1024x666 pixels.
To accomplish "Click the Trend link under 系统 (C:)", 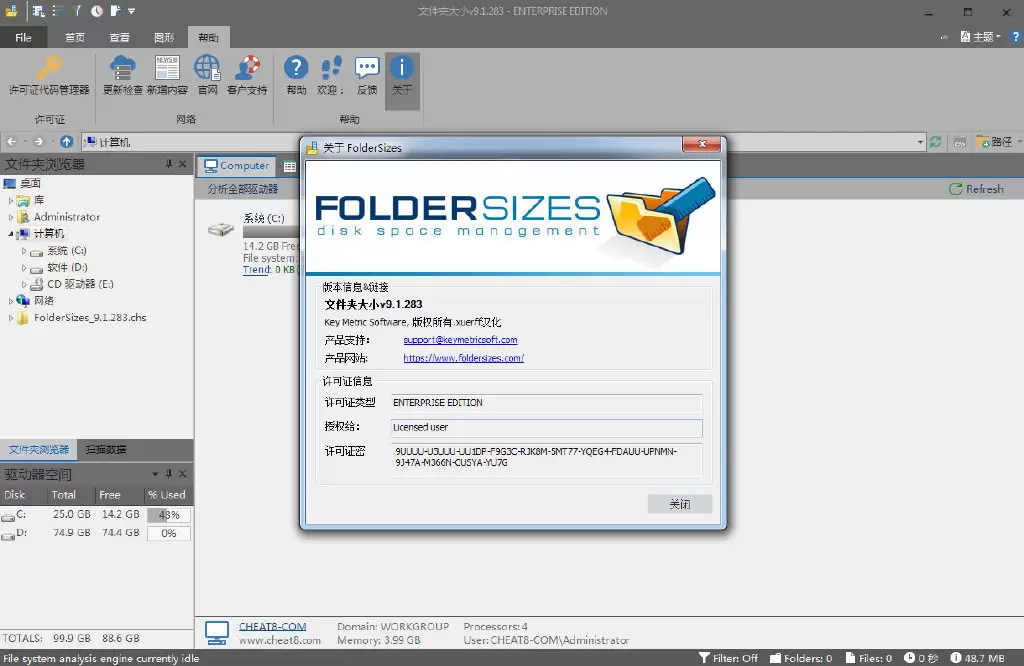I will point(257,270).
